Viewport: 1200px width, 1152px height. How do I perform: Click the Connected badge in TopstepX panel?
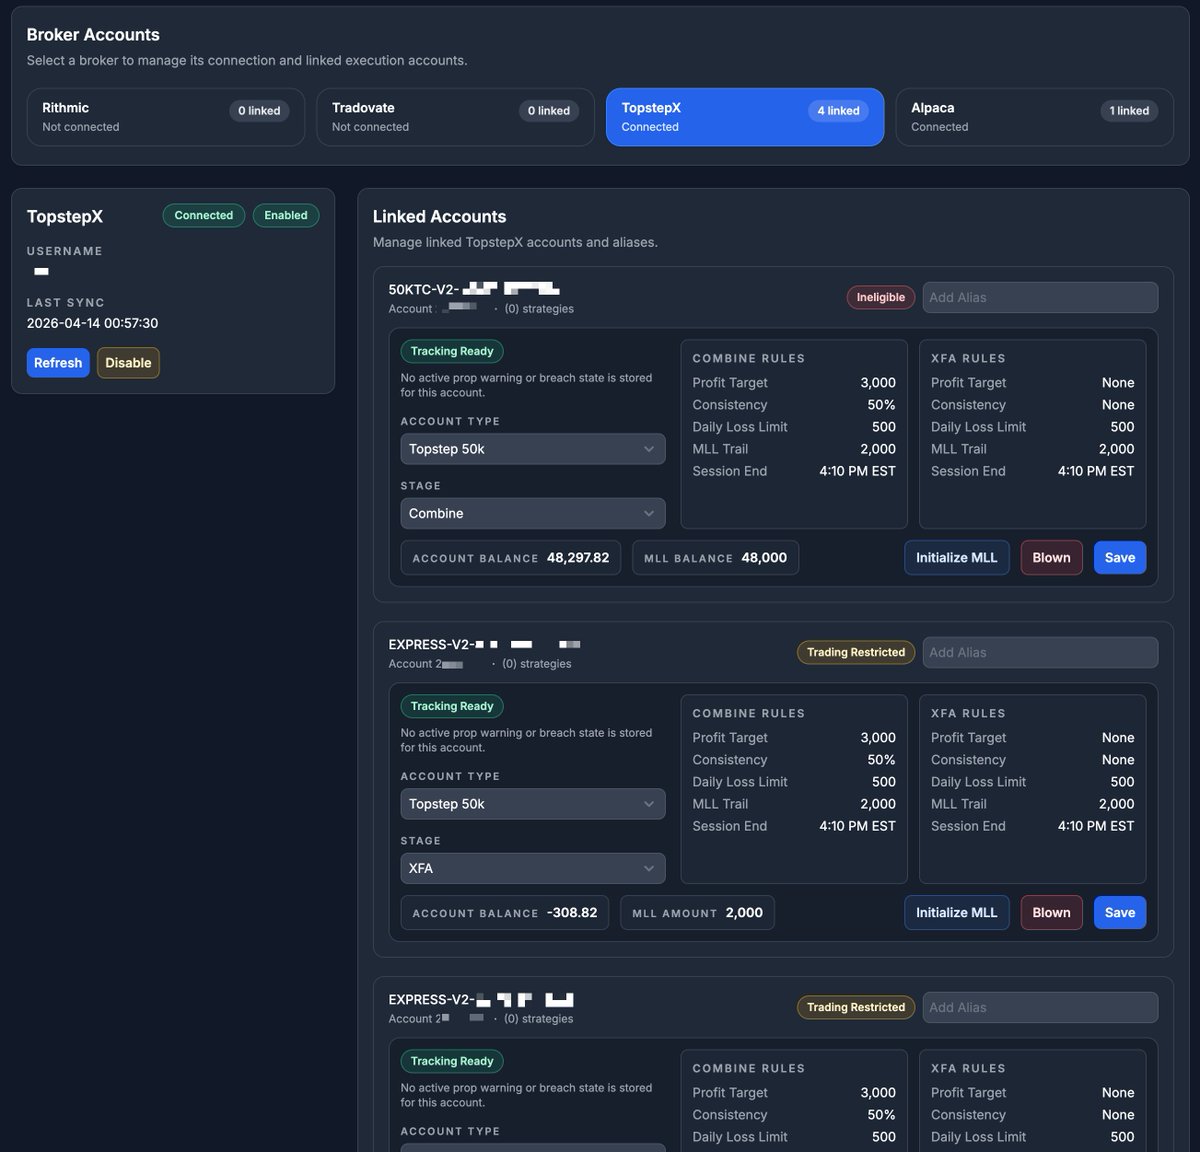tap(204, 215)
